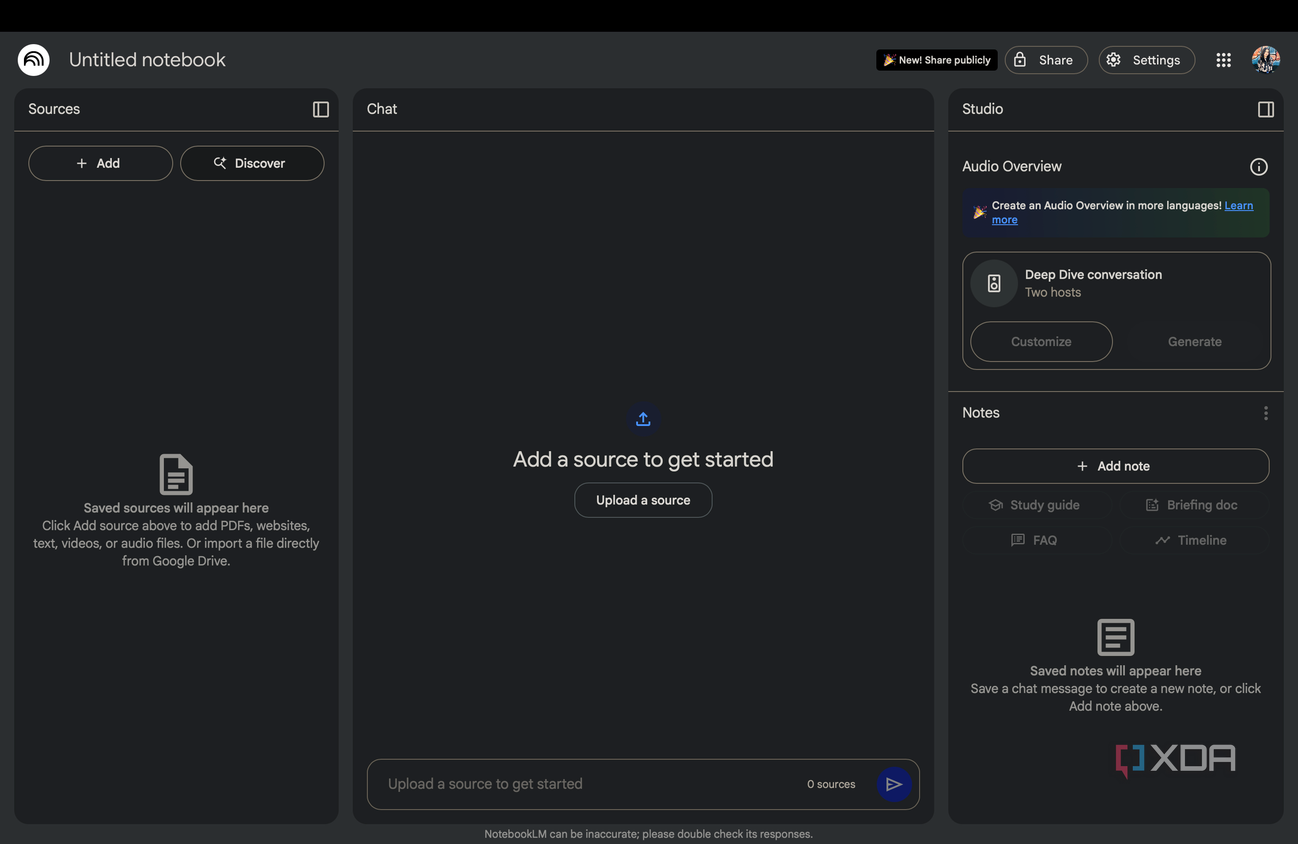
Task: Click the Deep Dive conversation speaker icon
Action: pos(994,283)
